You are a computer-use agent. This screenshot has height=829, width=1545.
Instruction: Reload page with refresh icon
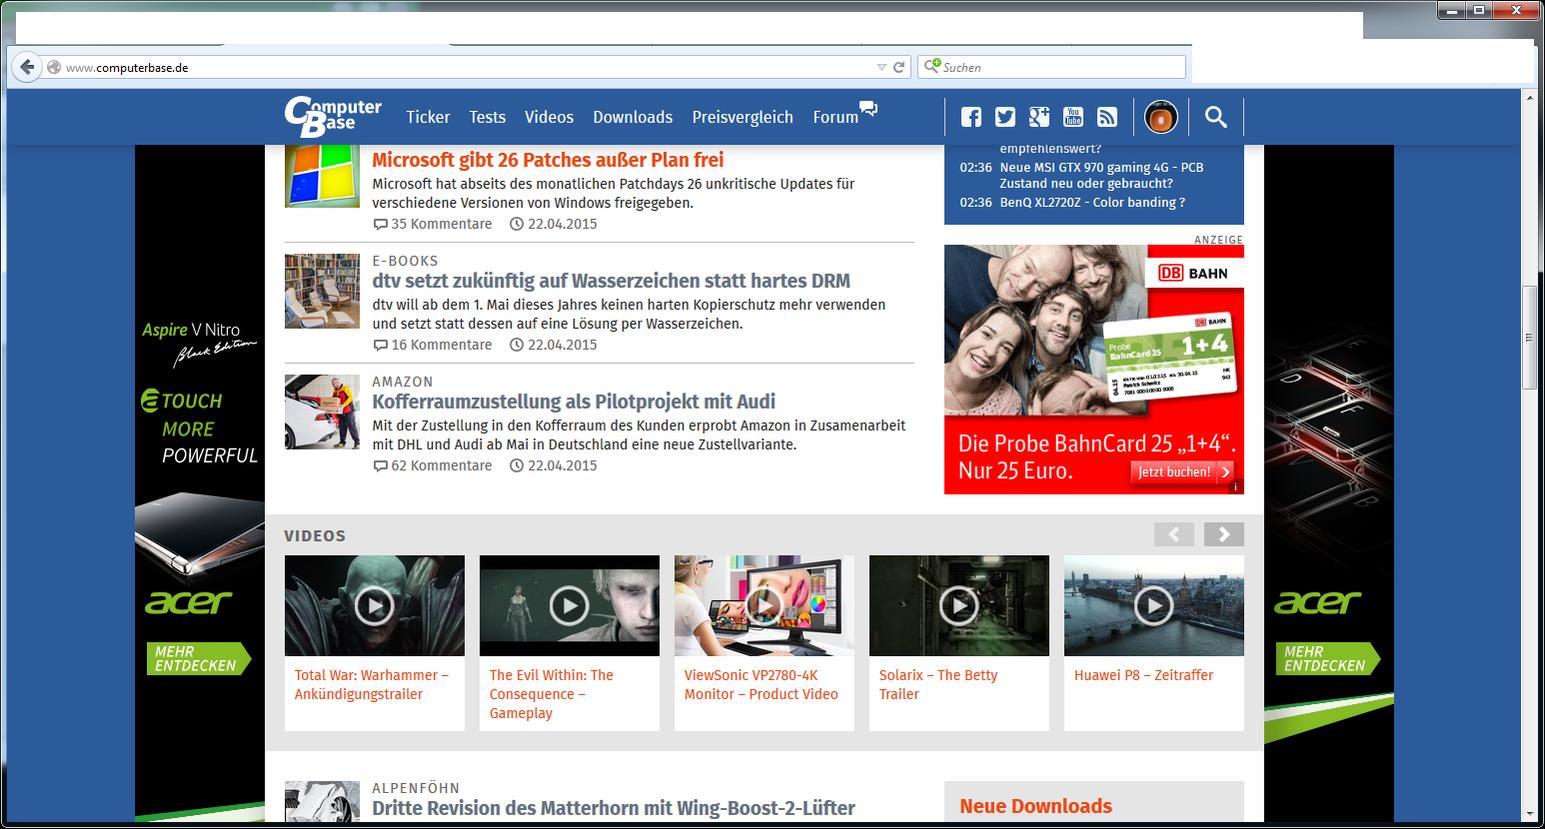point(899,67)
